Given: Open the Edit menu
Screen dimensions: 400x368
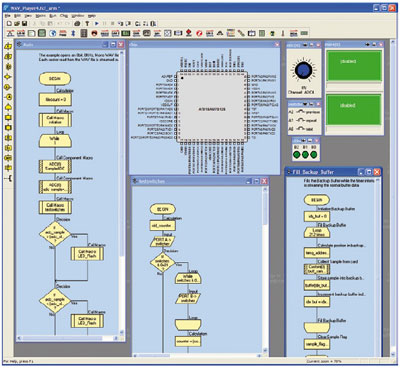Looking at the screenshot, I should pos(18,16).
